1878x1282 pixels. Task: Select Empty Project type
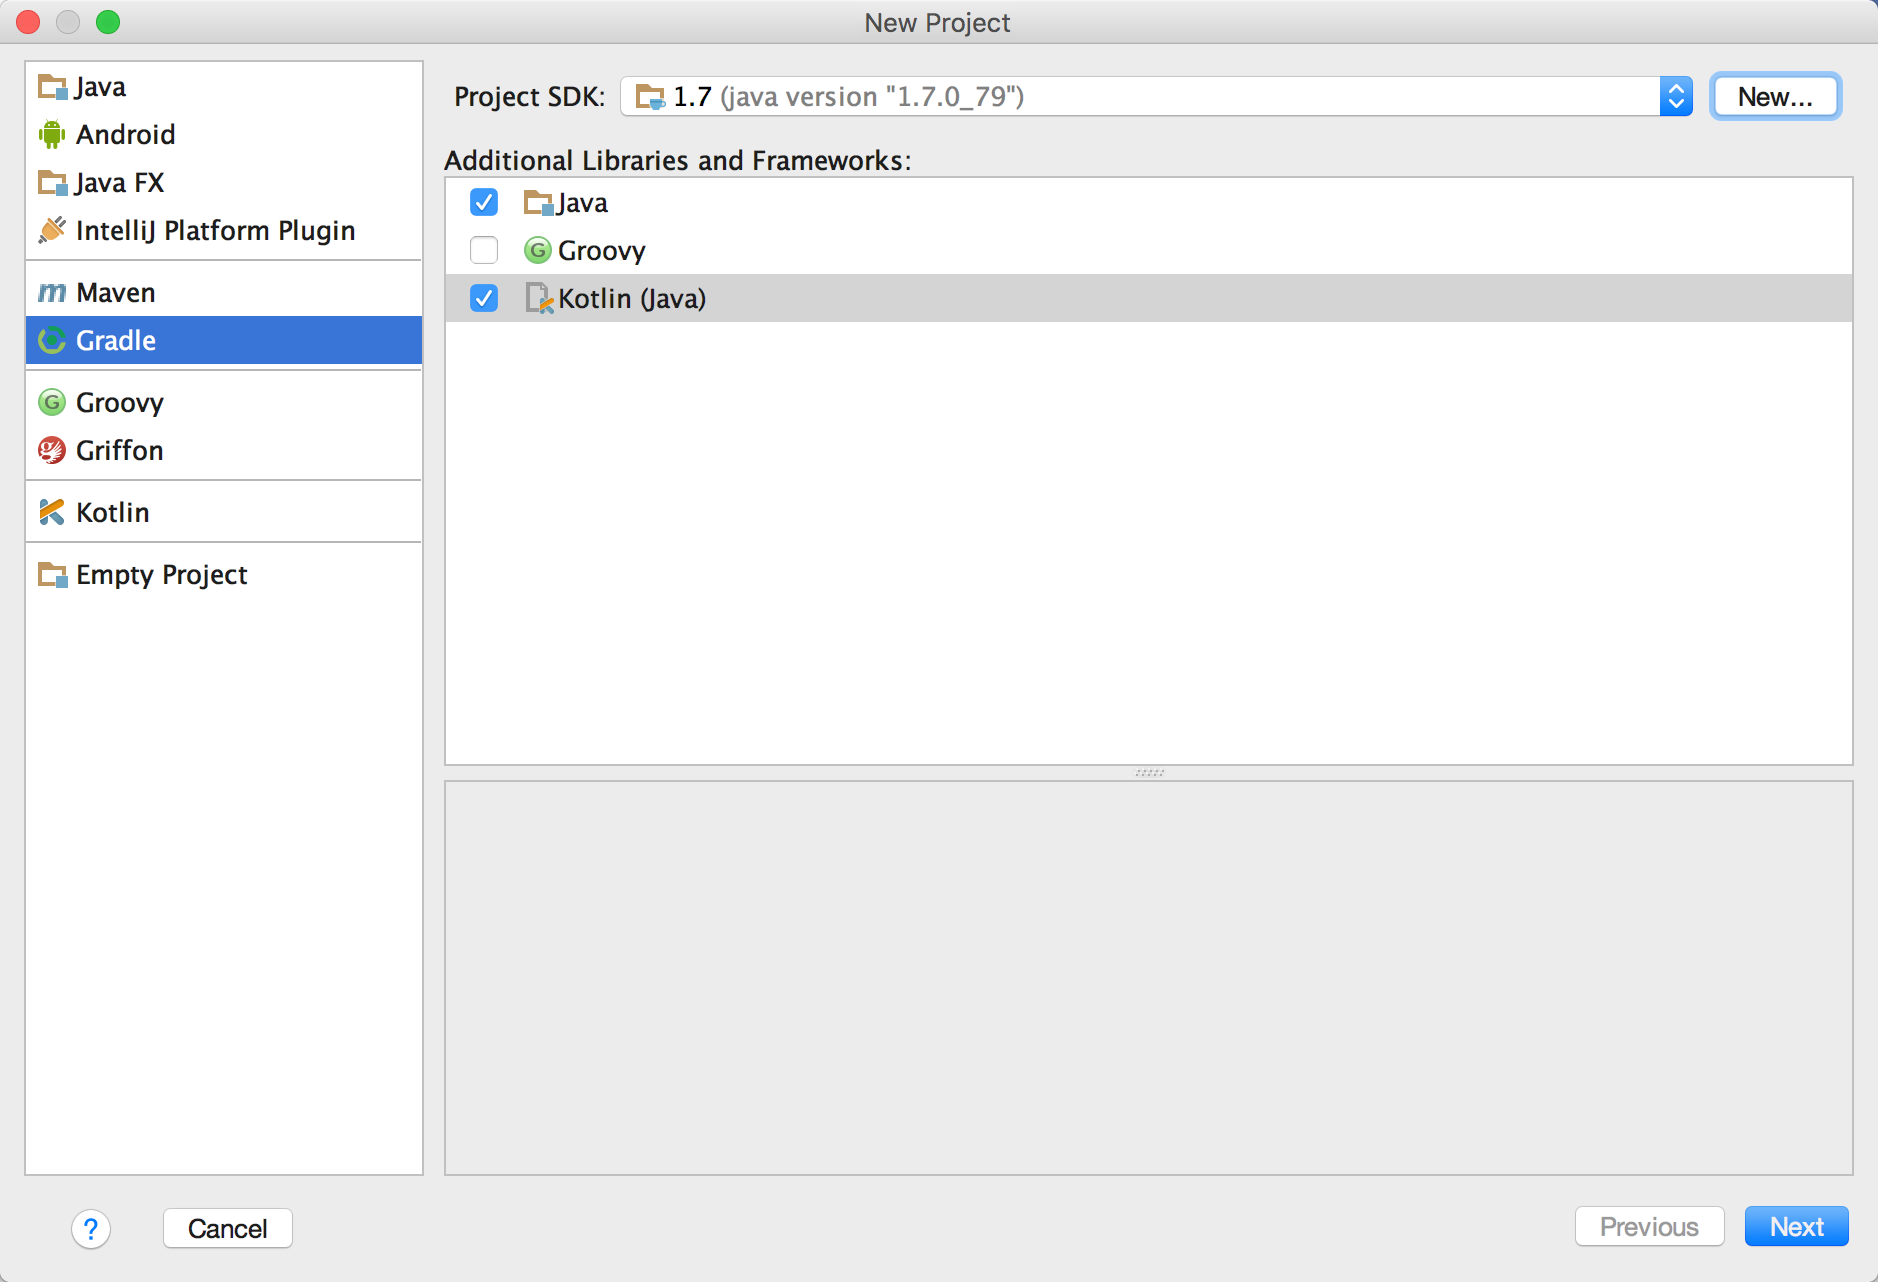(x=224, y=575)
